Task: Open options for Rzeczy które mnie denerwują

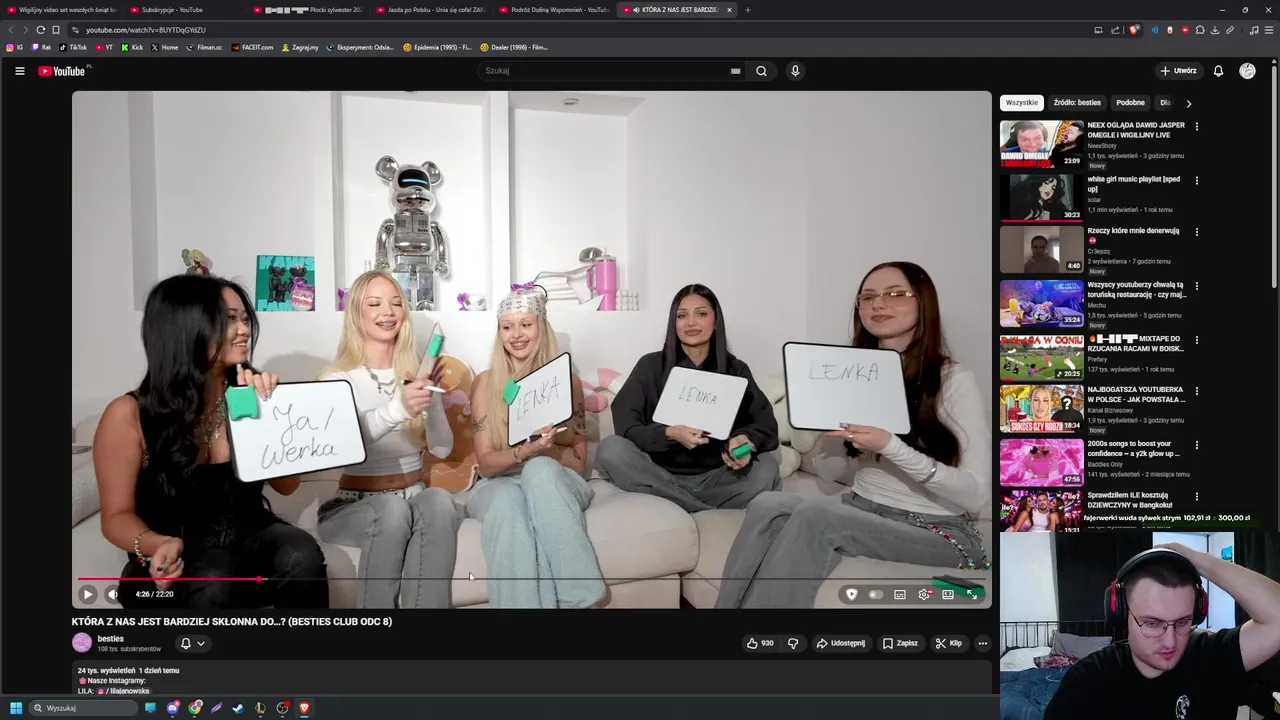Action: point(1196,232)
